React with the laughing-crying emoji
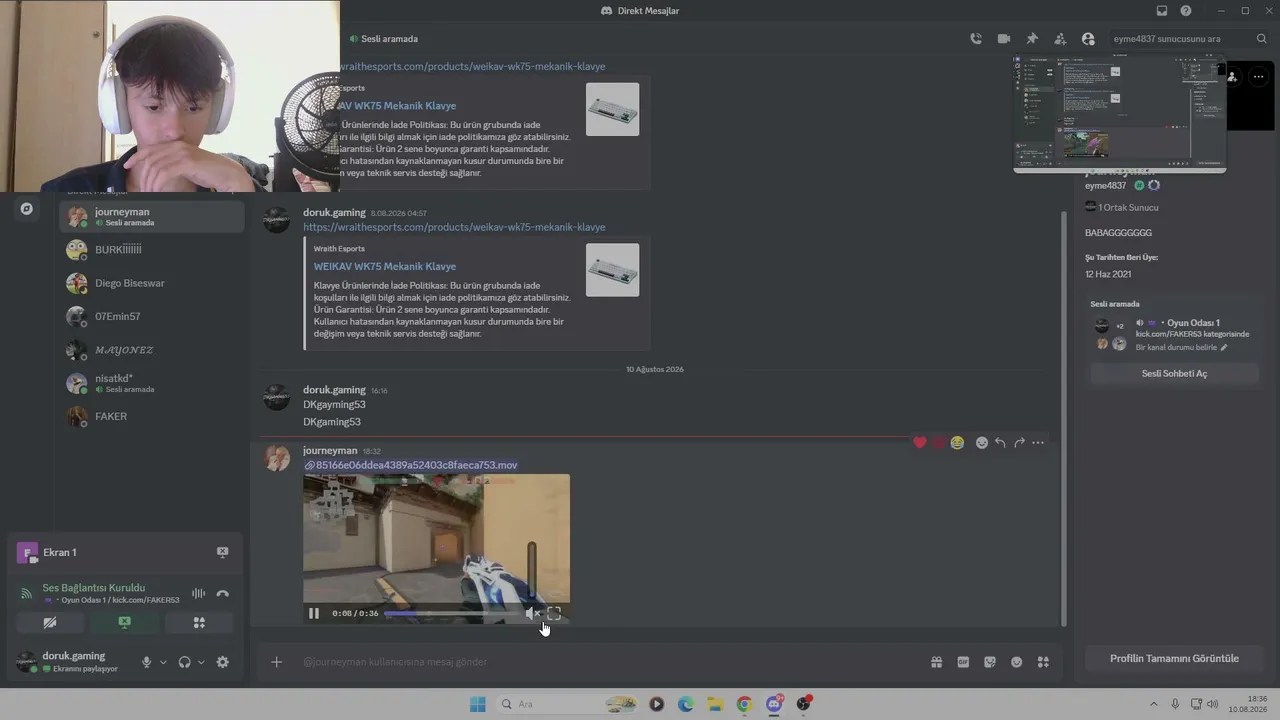 click(957, 443)
